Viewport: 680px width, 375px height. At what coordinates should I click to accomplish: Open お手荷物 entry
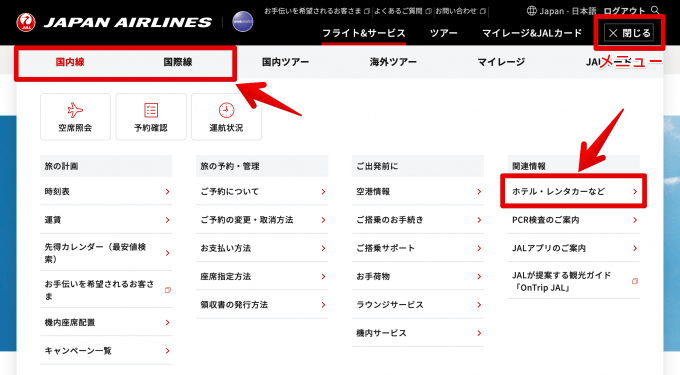[x=418, y=276]
